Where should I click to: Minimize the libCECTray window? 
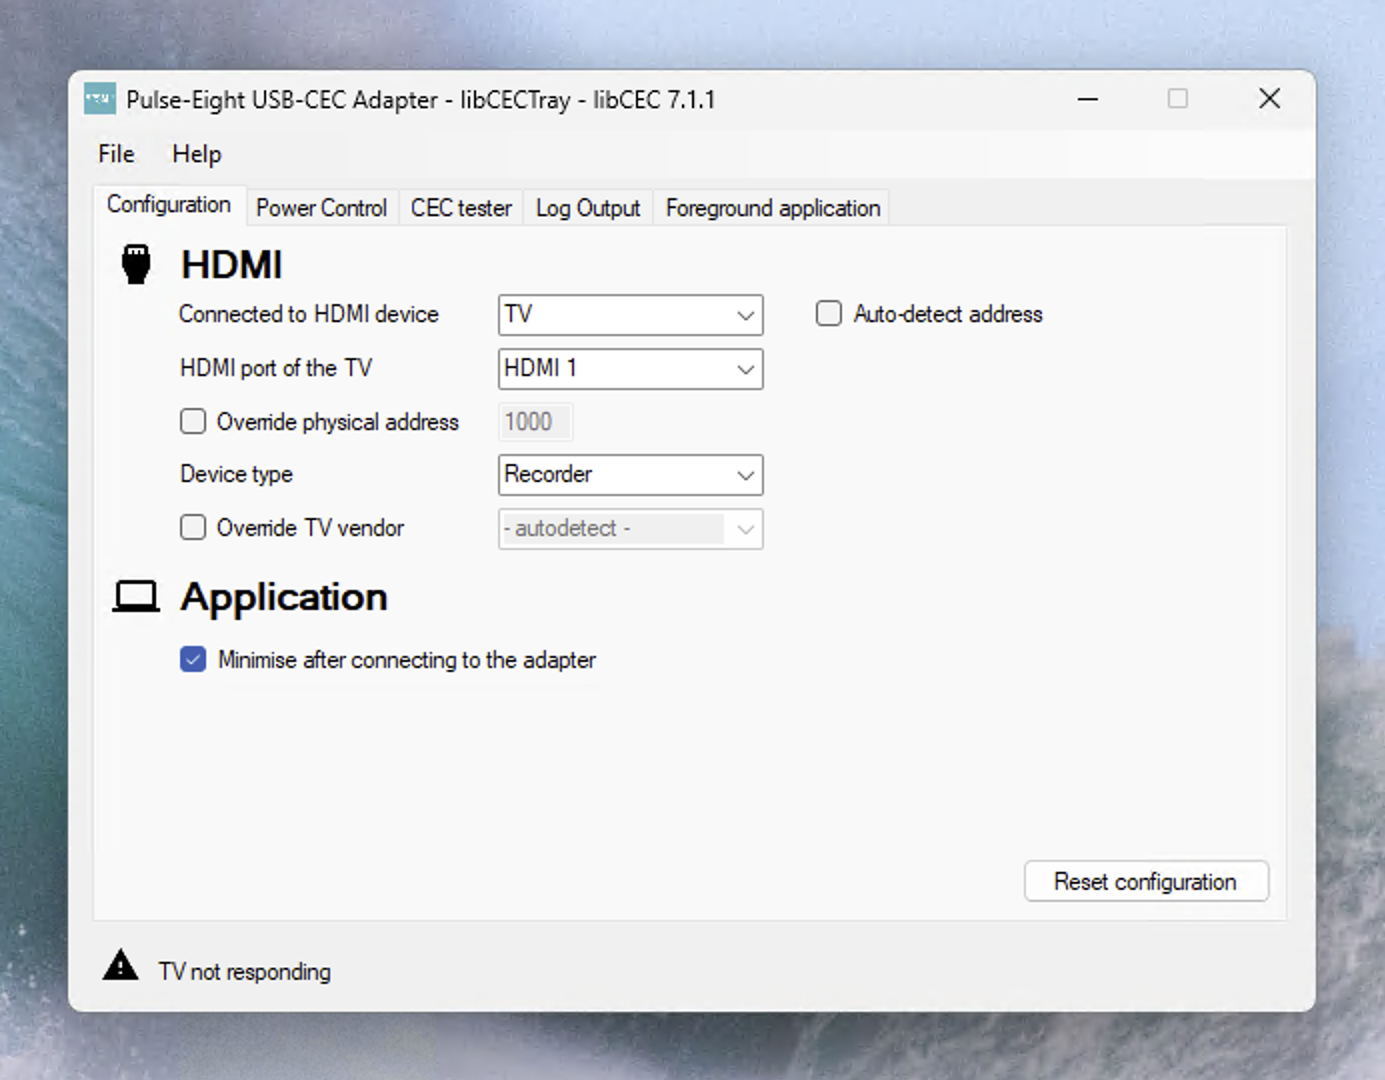coord(1088,99)
